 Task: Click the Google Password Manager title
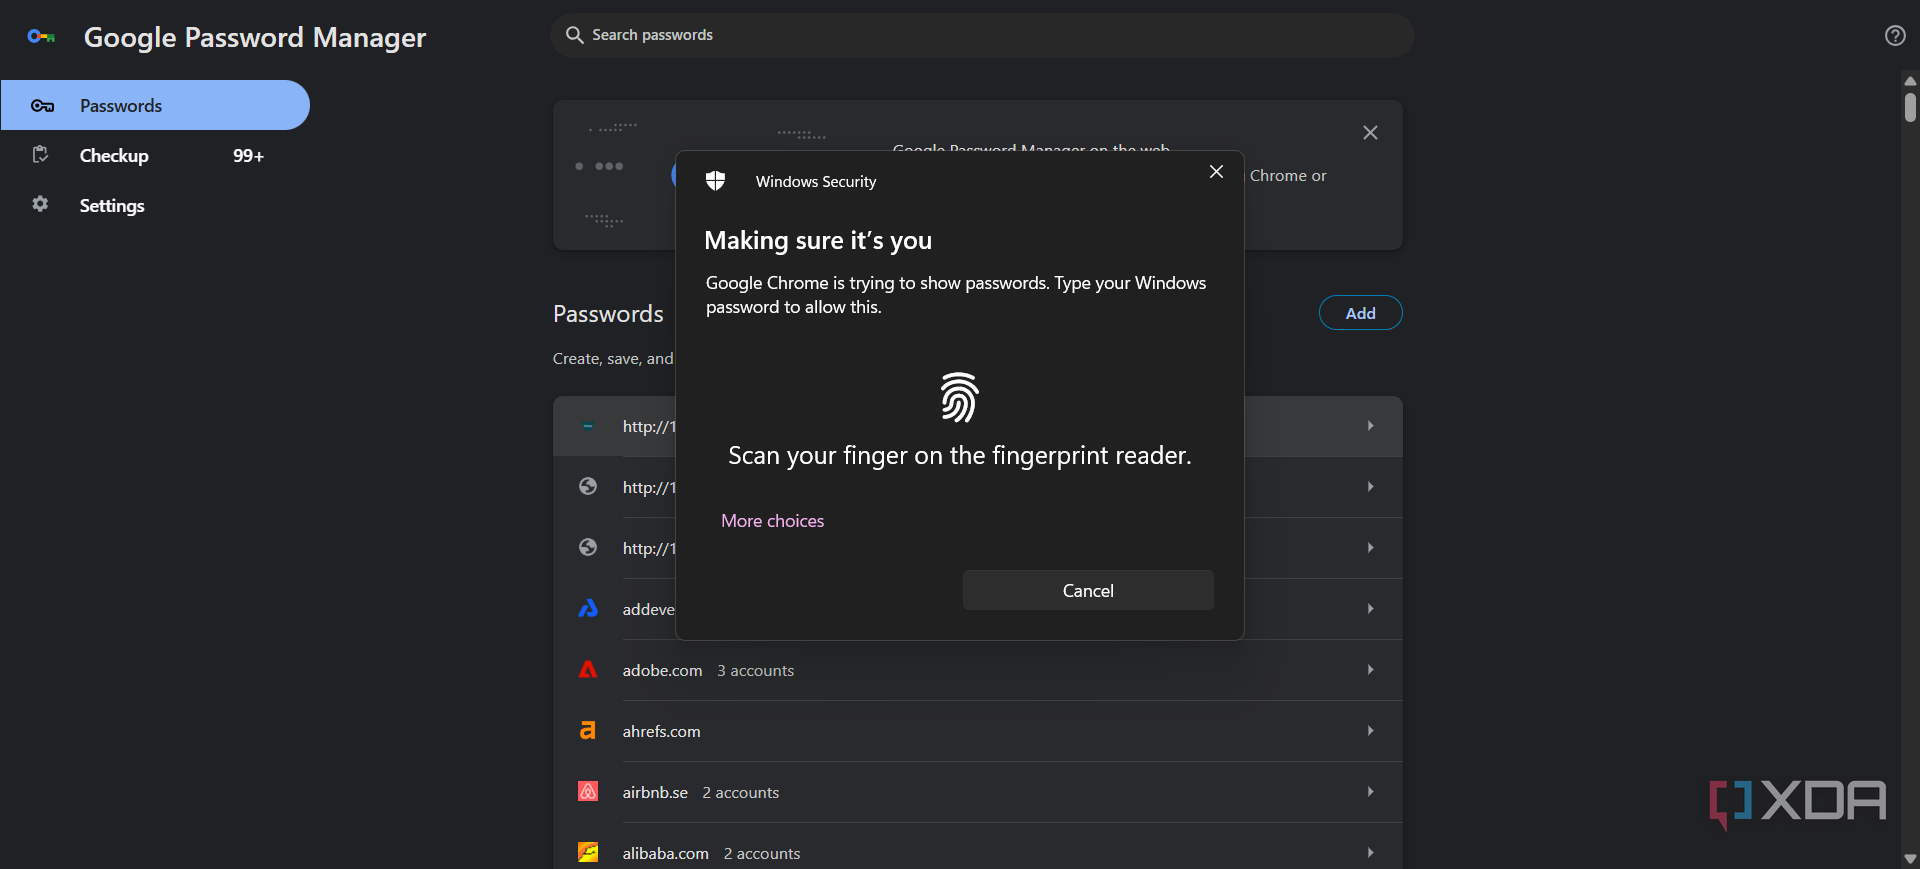point(255,38)
